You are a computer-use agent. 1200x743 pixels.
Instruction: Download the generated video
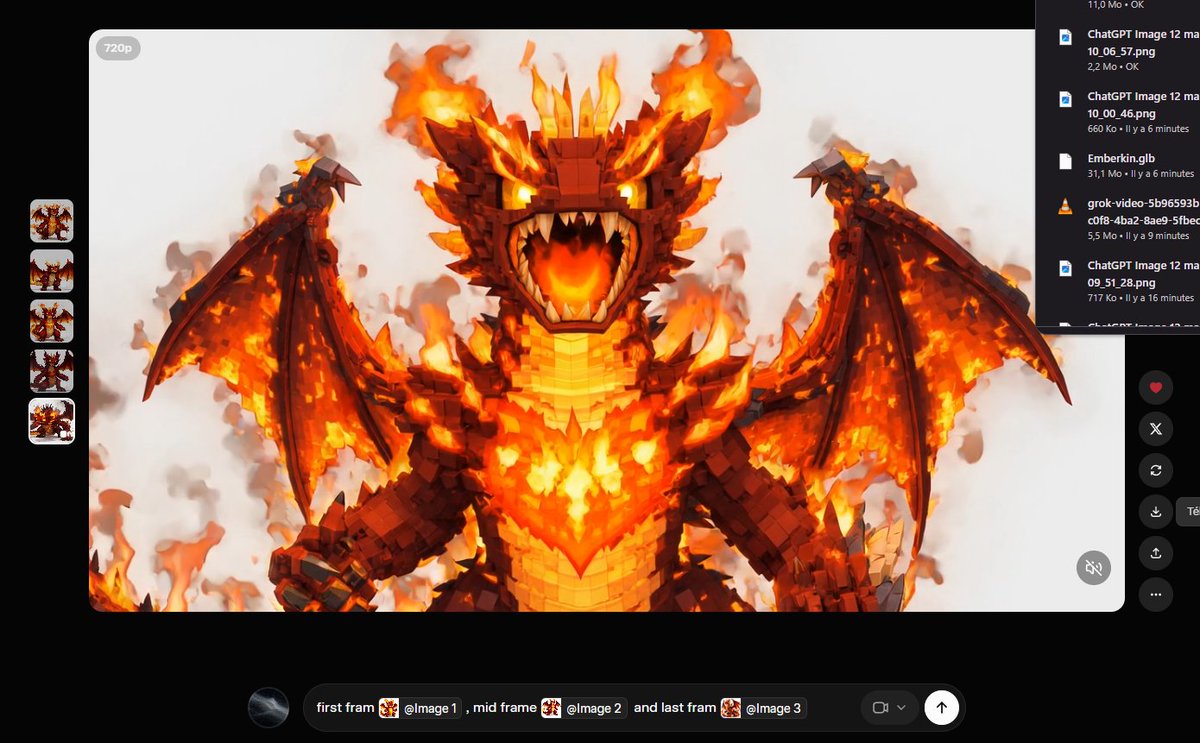pyautogui.click(x=1156, y=512)
